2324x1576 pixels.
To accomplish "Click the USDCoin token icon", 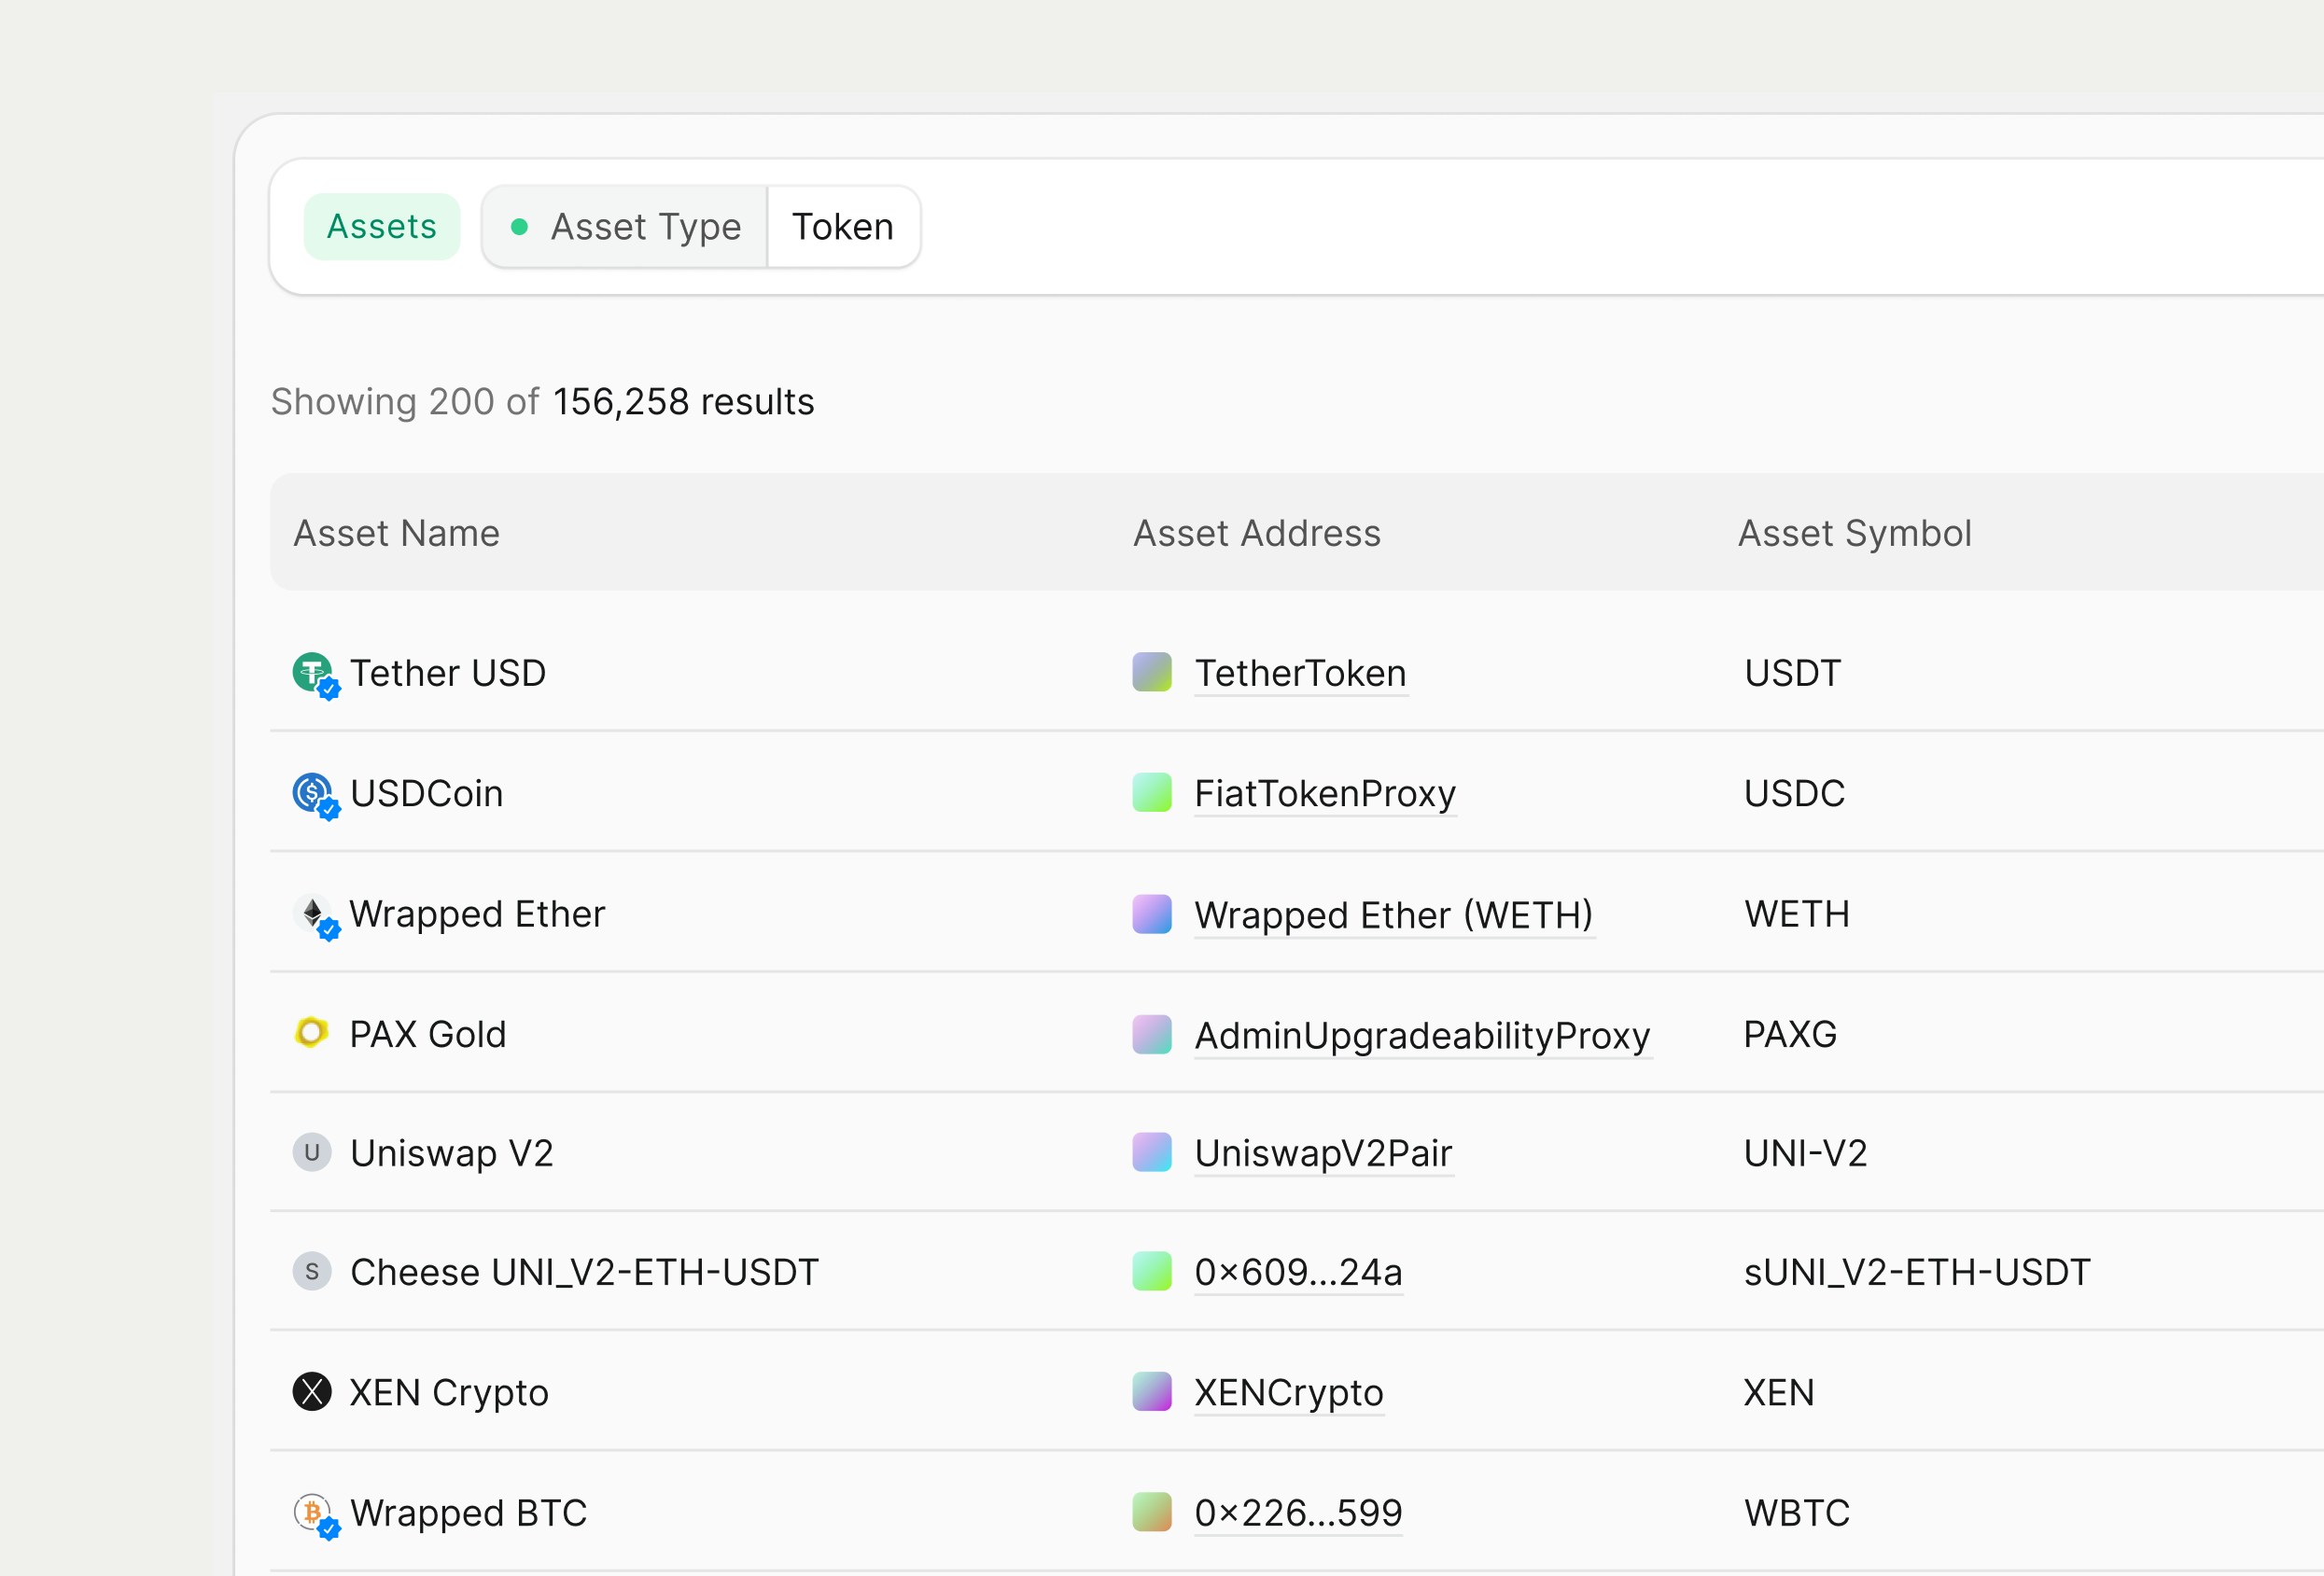I will [x=312, y=793].
